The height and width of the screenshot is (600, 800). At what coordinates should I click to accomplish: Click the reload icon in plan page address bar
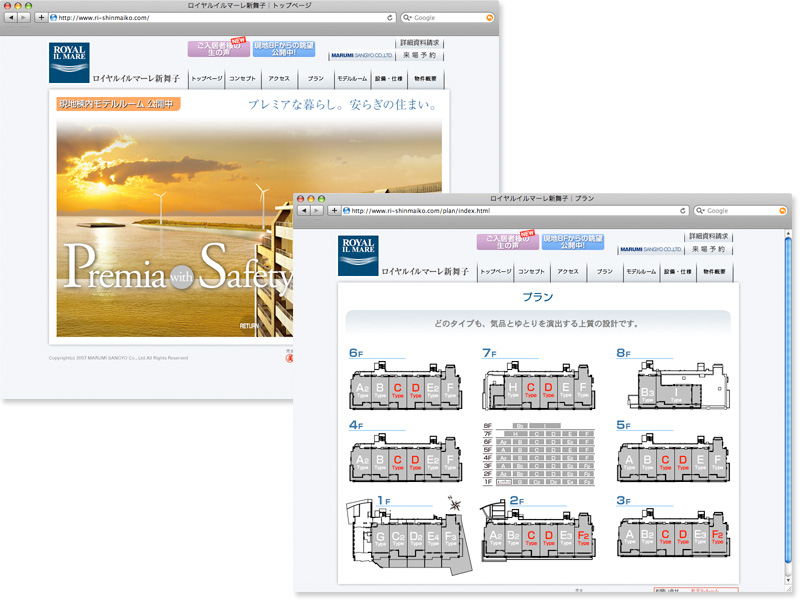coord(682,211)
